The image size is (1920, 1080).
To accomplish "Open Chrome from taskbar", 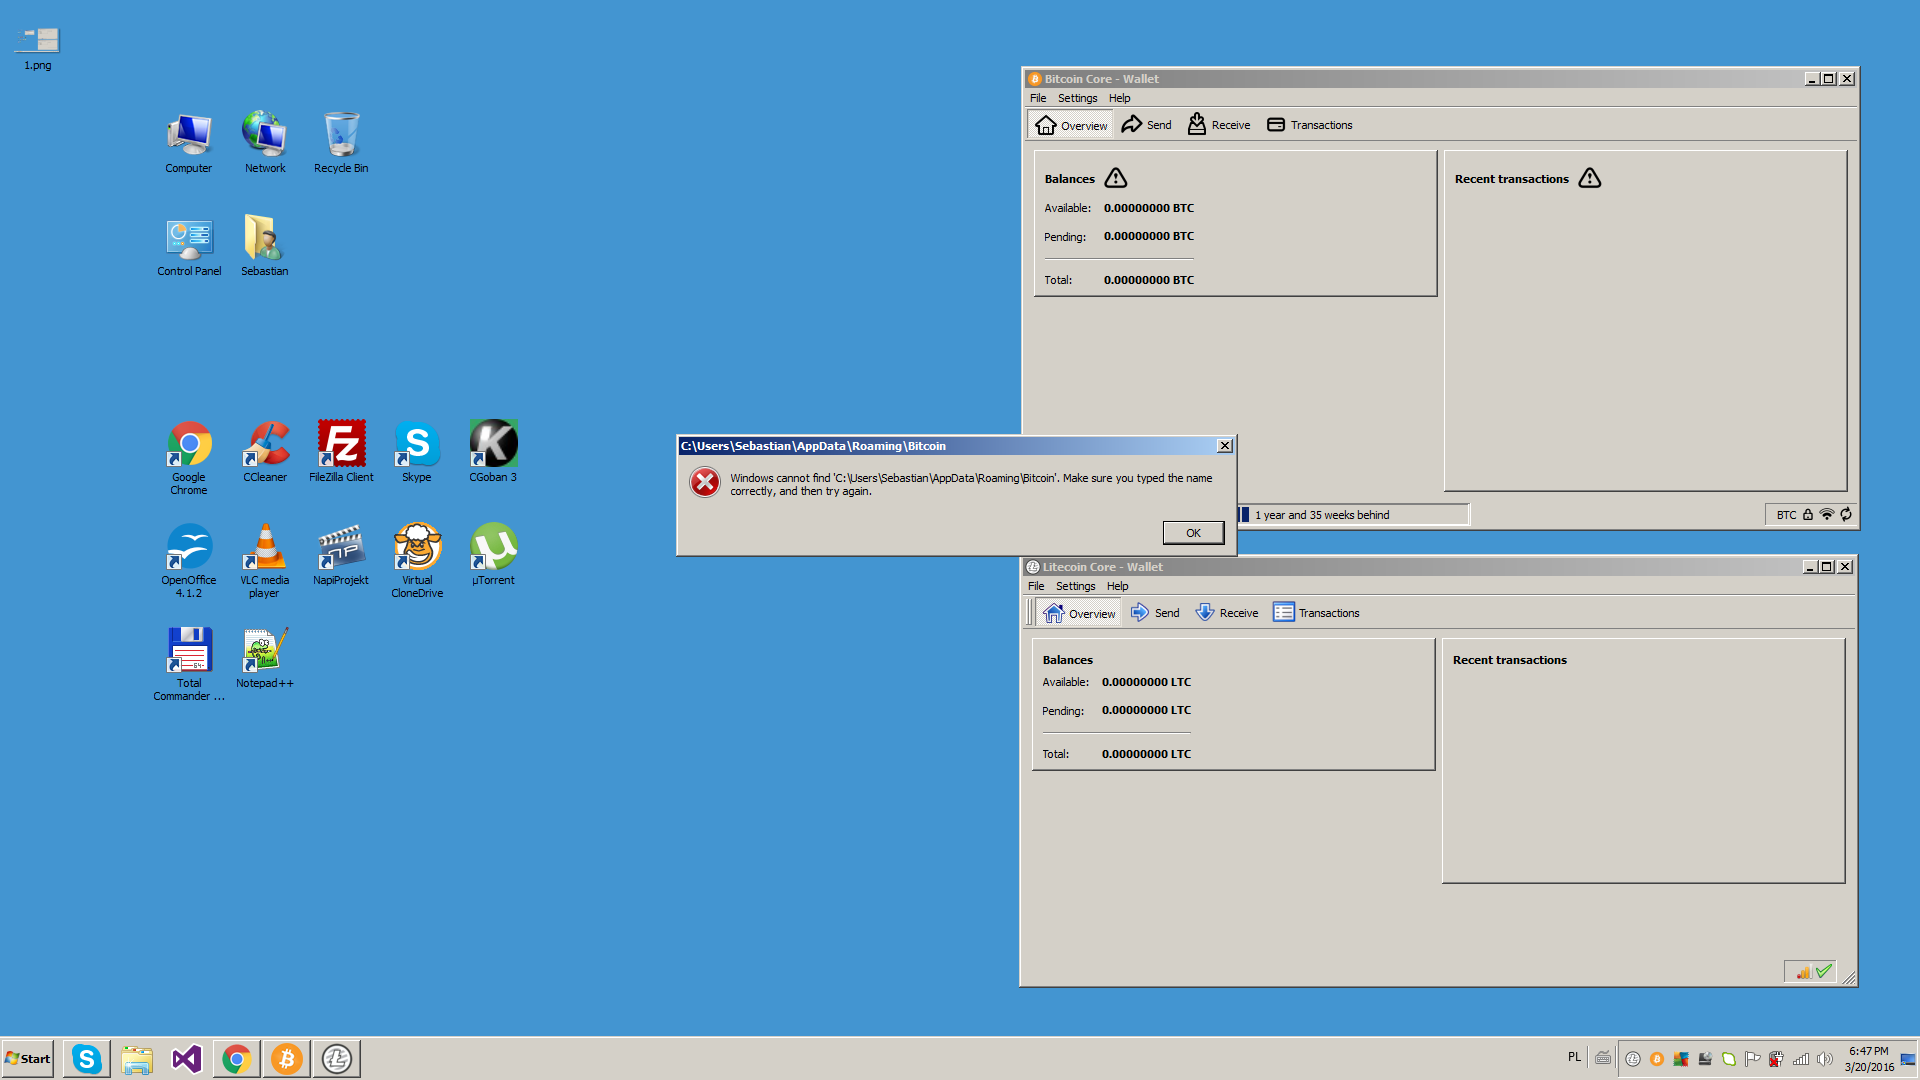I will coord(237,1059).
